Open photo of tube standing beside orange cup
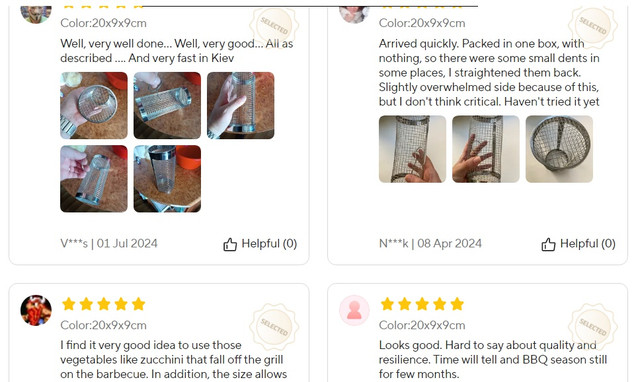Image resolution: width=640 pixels, height=382 pixels. click(x=167, y=179)
